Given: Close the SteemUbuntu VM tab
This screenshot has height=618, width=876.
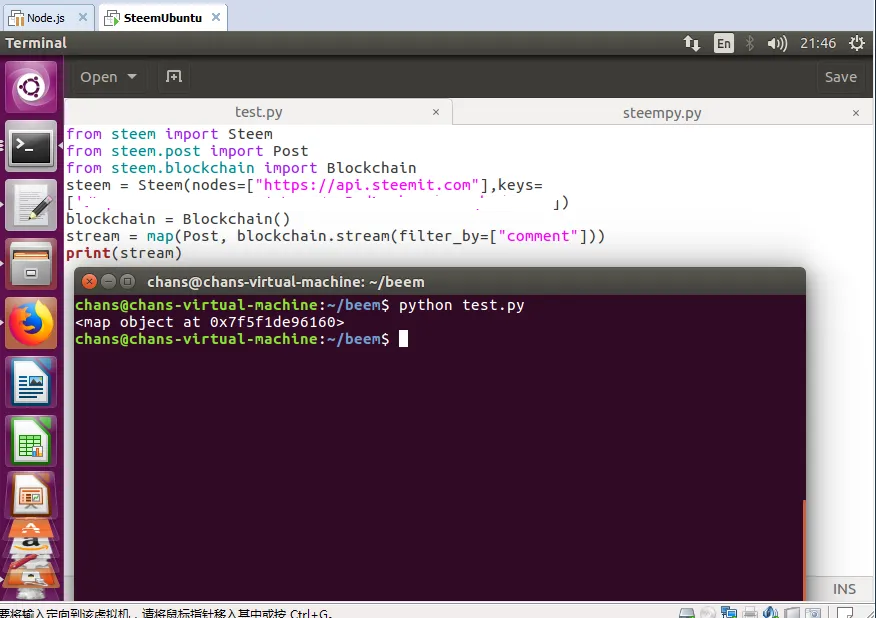Looking at the screenshot, I should tap(216, 17).
